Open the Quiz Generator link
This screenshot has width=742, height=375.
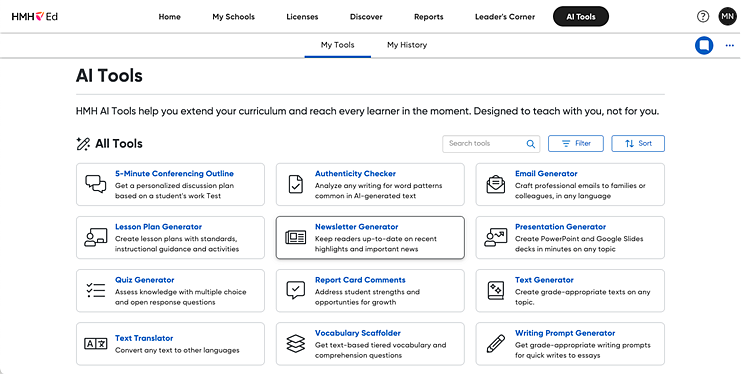(145, 280)
